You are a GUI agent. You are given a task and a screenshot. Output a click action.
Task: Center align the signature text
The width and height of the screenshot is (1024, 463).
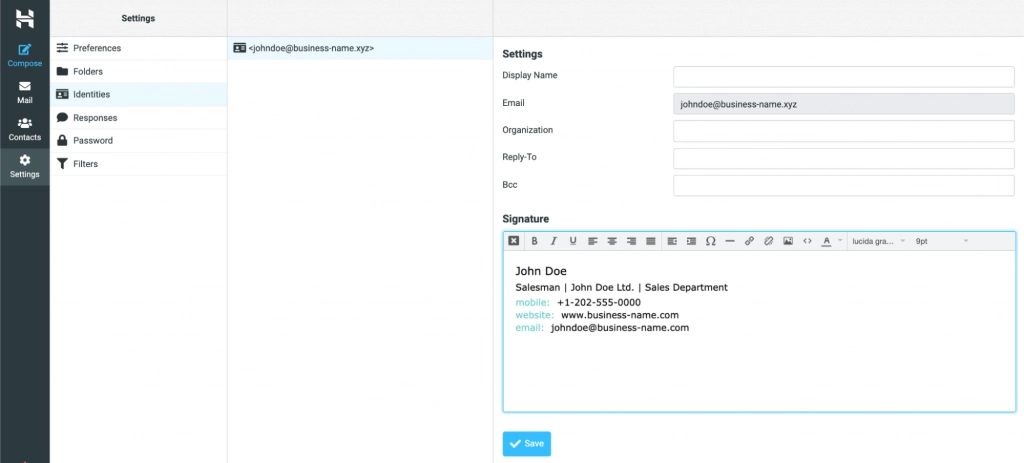[x=612, y=241]
